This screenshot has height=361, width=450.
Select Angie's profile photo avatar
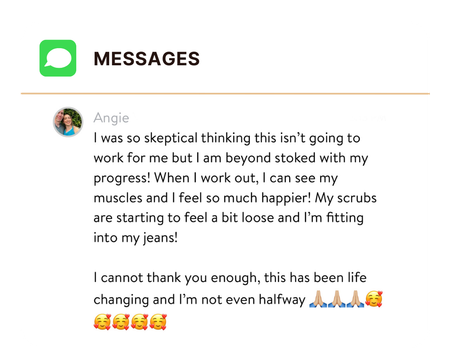coord(68,122)
